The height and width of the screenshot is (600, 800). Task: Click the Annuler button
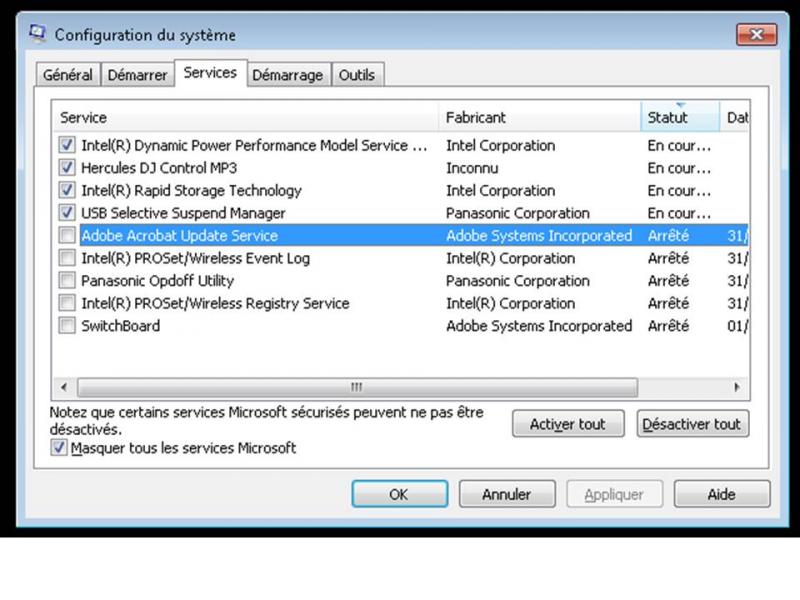[506, 494]
